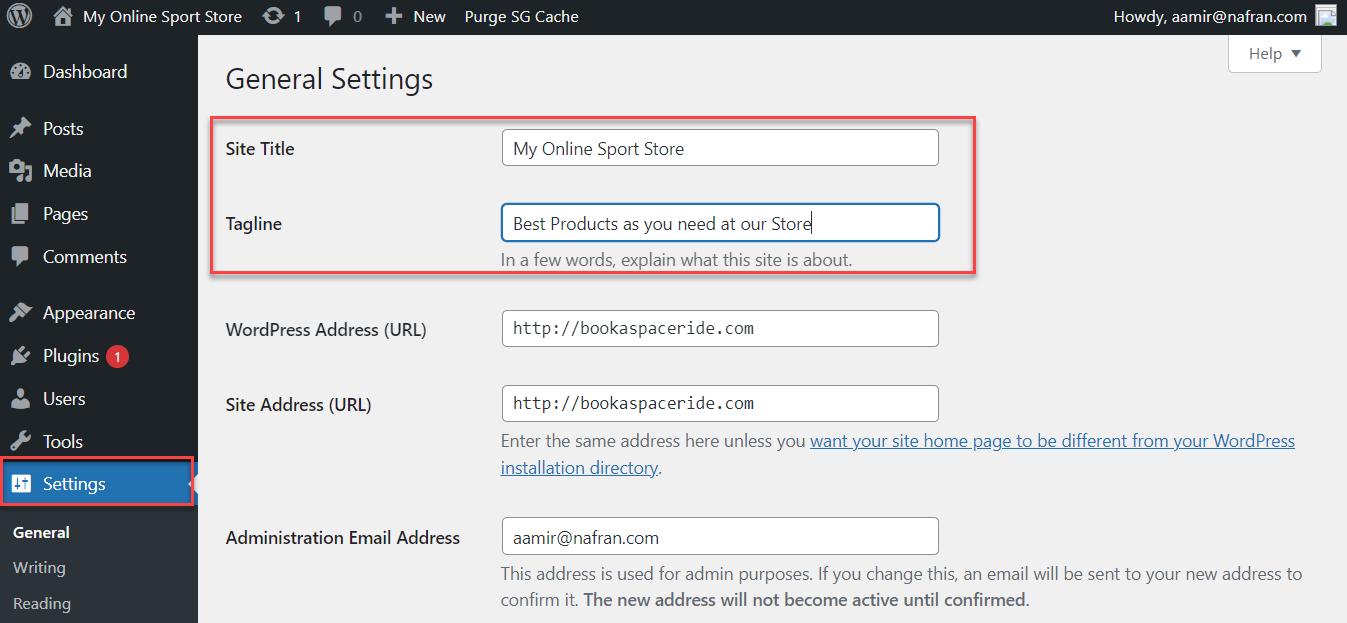Click the Appearance paintbrush icon
Screen dimensions: 1347x623
click(20, 313)
